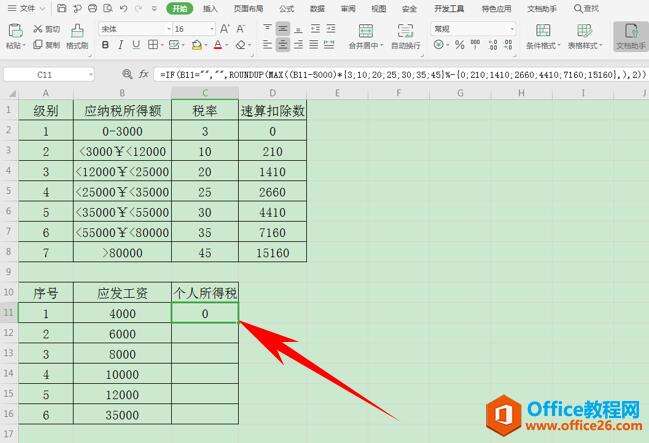Open the font size dropdown
This screenshot has height=443, width=649.
pyautogui.click(x=212, y=29)
